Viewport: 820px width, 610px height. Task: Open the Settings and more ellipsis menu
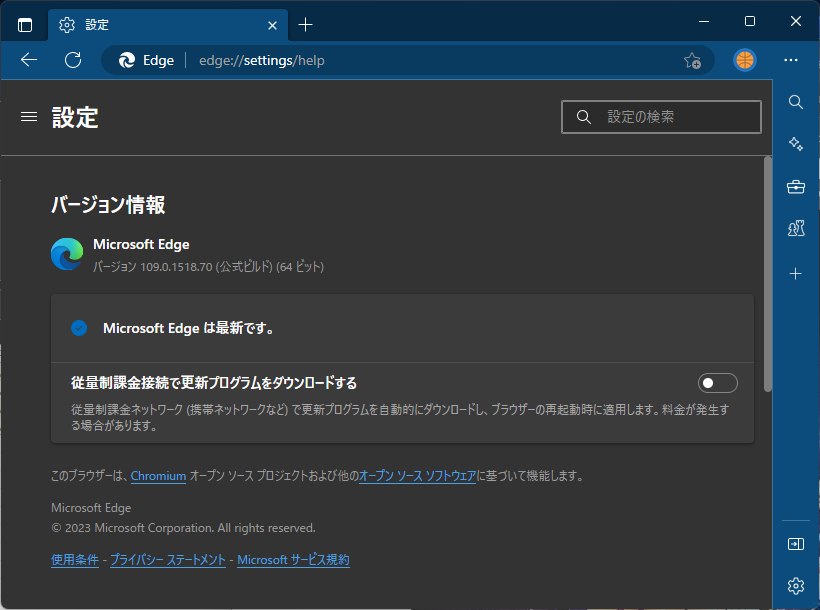point(791,60)
